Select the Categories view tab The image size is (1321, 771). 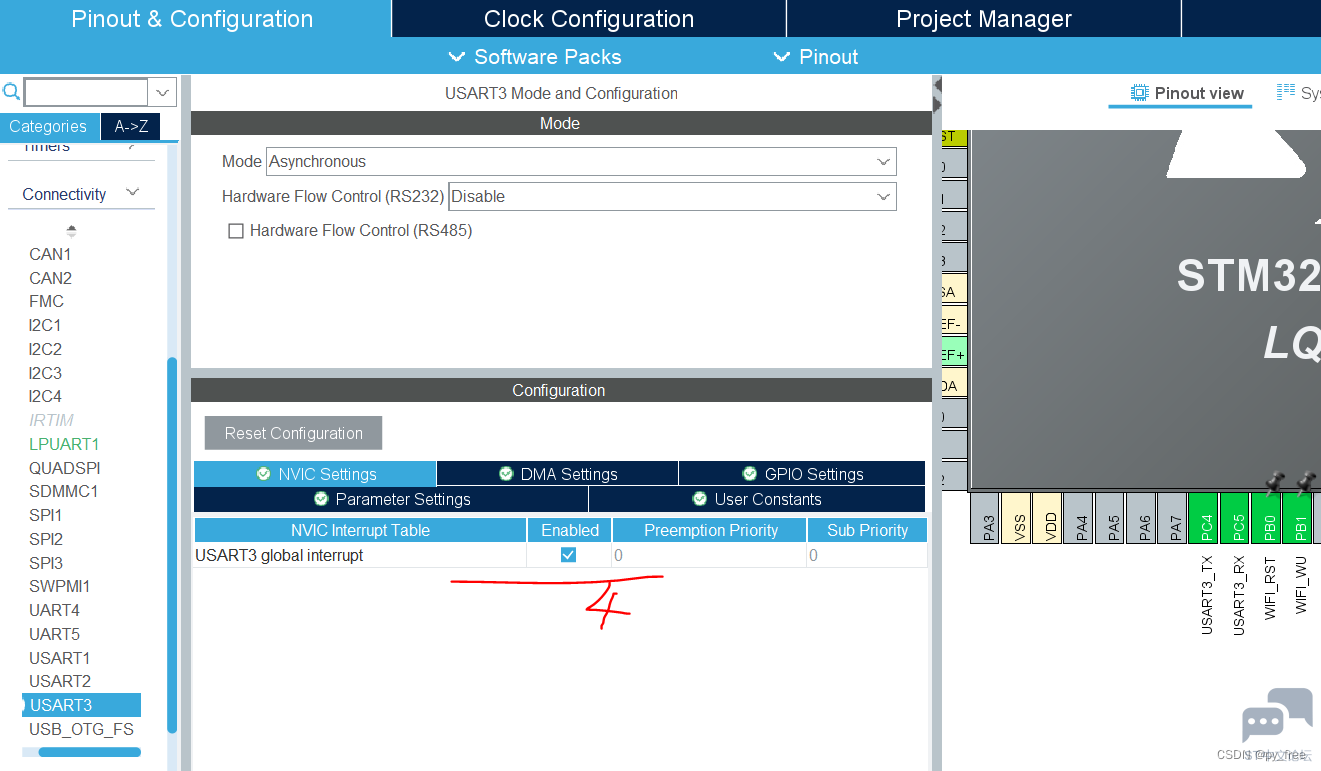[48, 126]
